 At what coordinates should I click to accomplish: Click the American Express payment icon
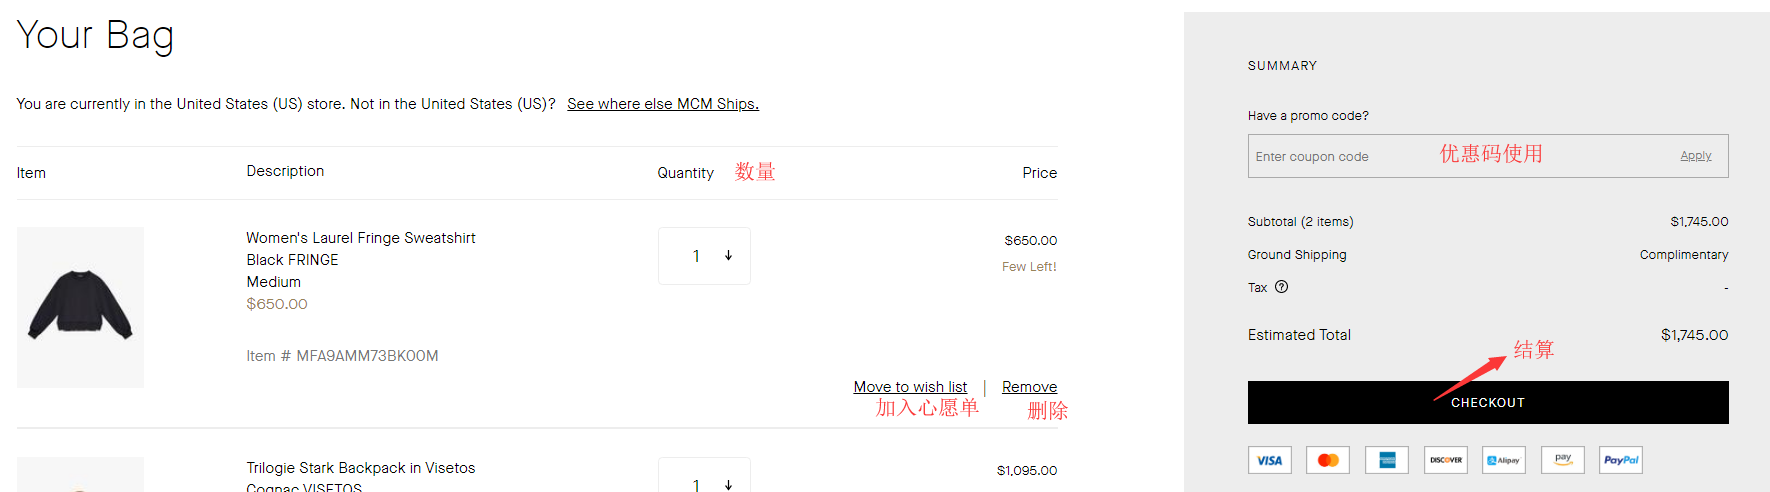(1387, 460)
